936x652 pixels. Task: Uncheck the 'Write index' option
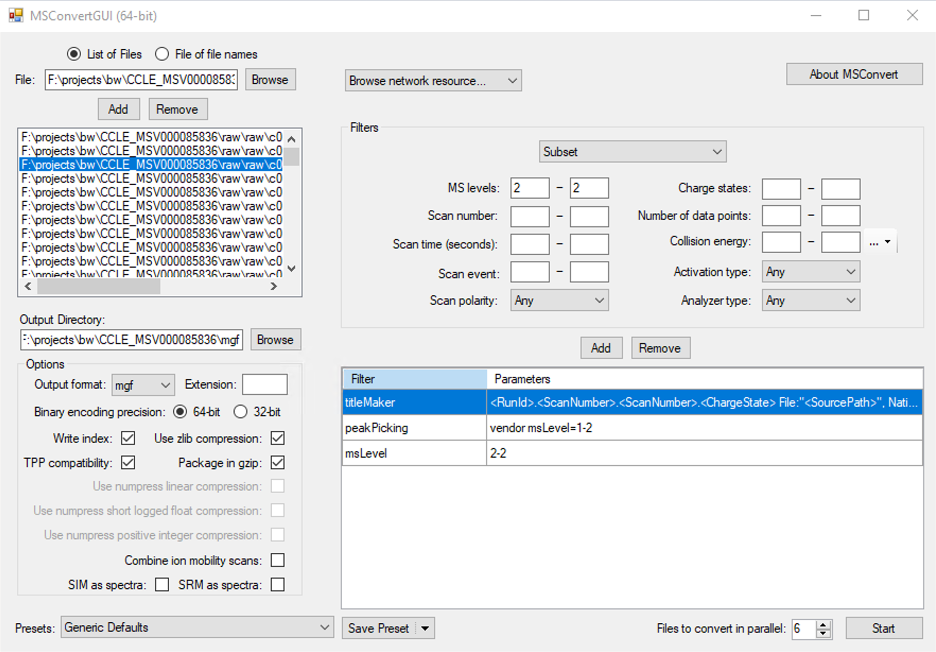pos(128,438)
